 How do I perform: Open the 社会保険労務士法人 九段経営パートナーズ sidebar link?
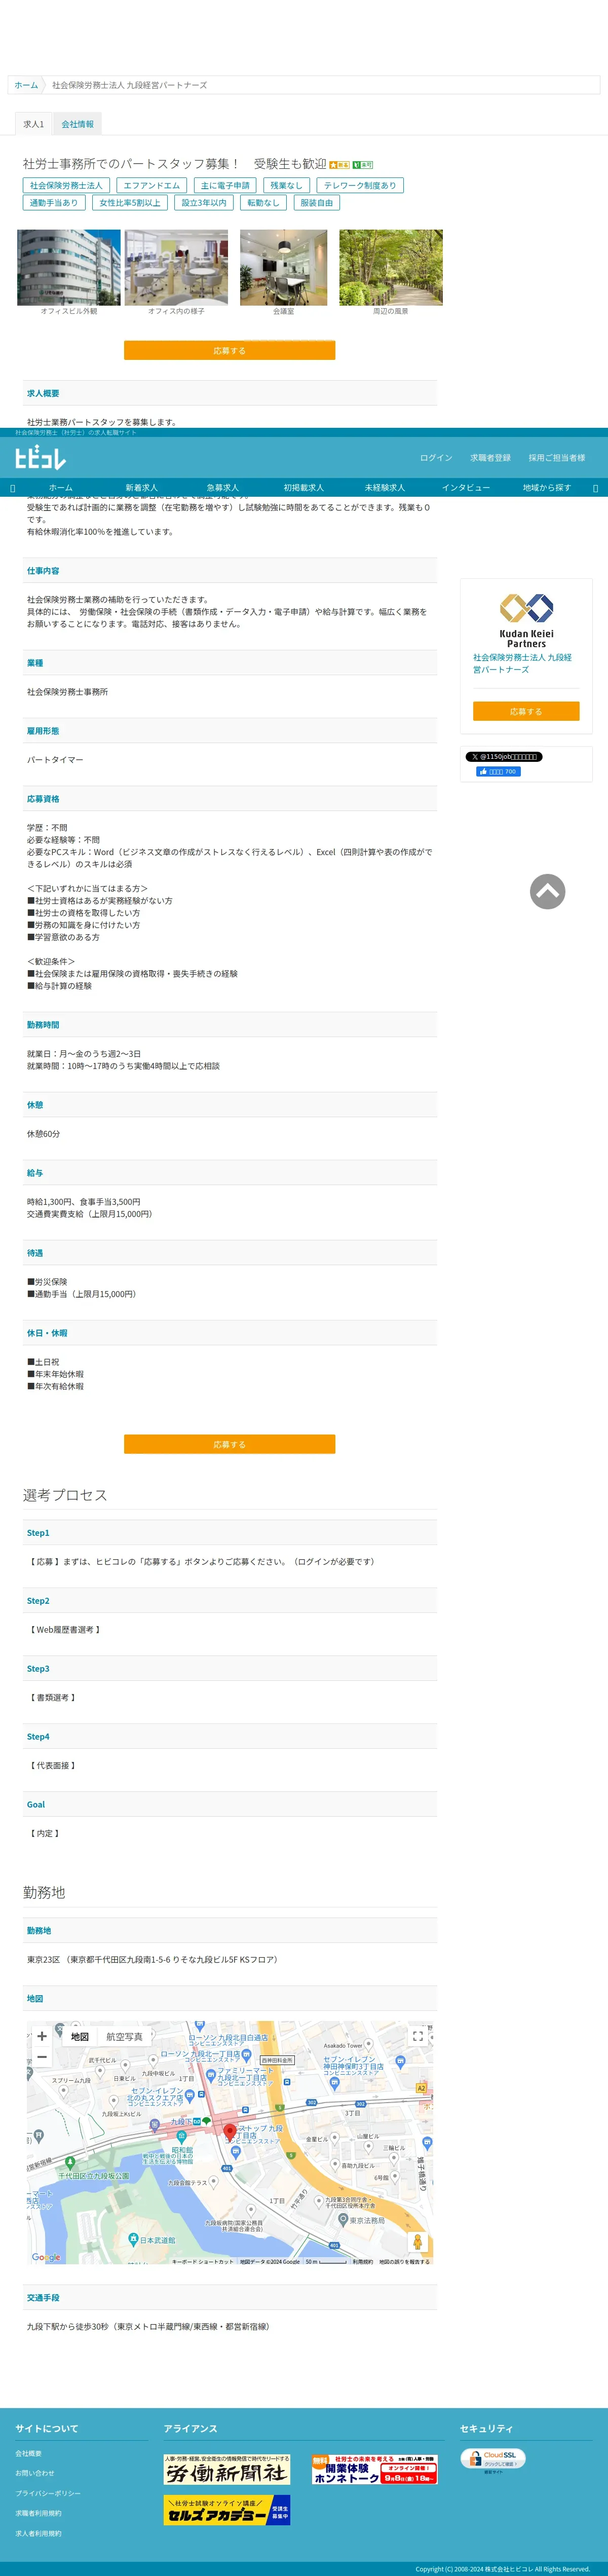[x=522, y=663]
